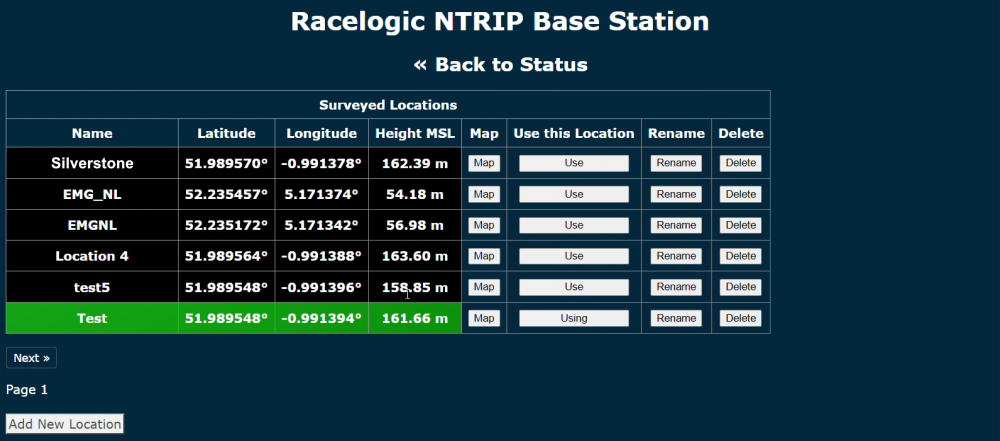
Task: Click height value 56.98 m
Action: [415, 225]
